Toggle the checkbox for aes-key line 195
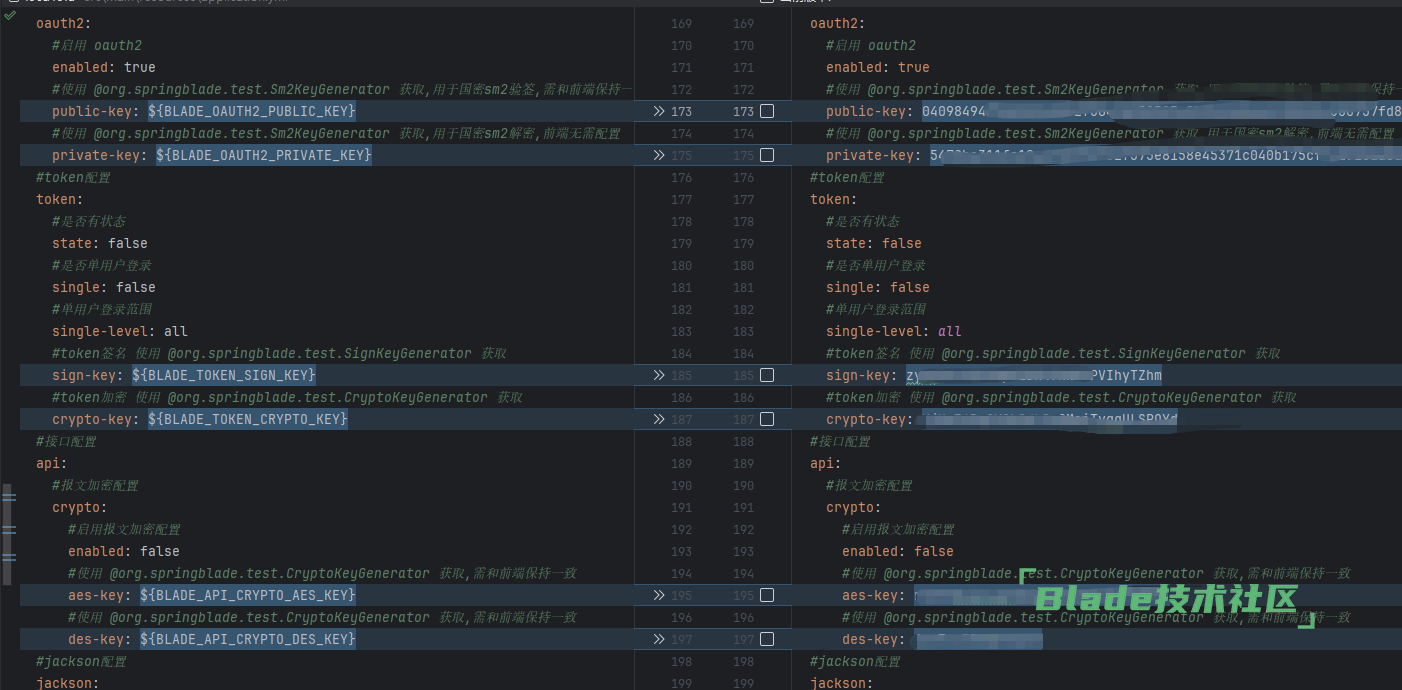The height and width of the screenshot is (690, 1402). [767, 595]
